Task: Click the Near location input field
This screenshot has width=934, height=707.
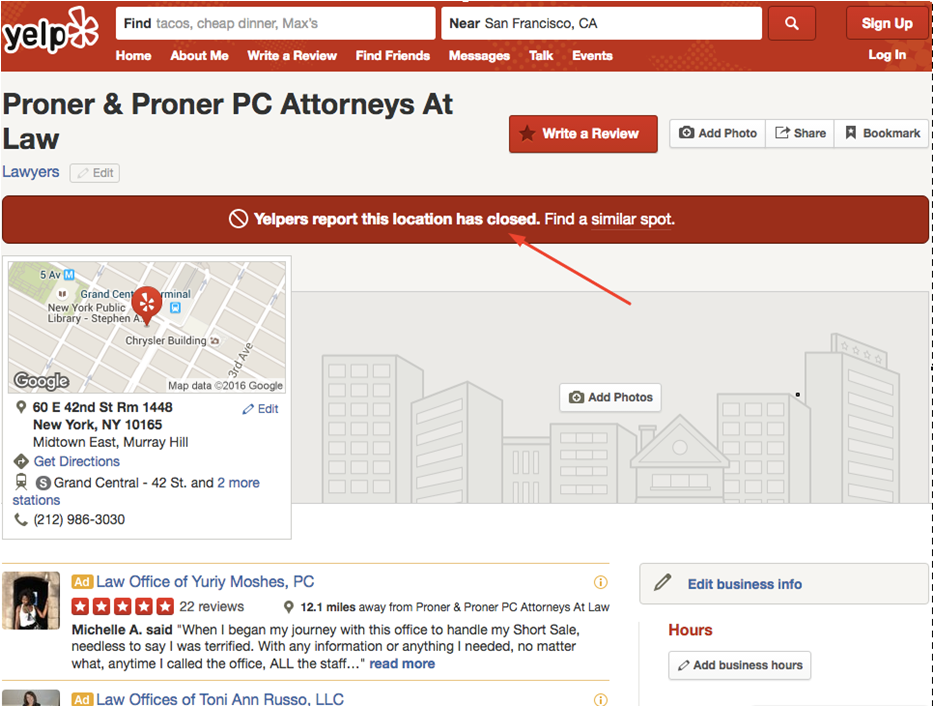Action: [601, 23]
